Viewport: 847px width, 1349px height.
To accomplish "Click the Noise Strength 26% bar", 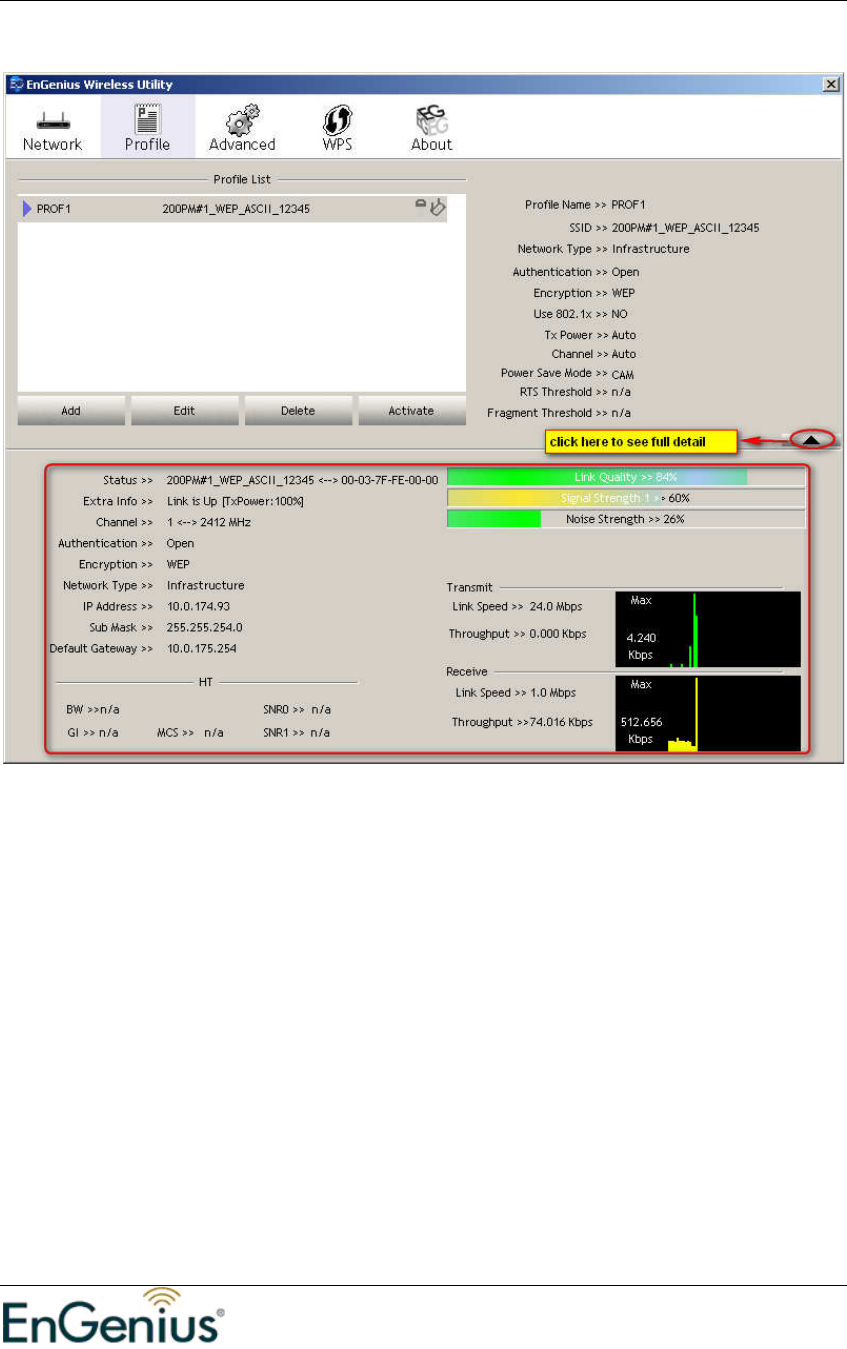I will (626, 519).
